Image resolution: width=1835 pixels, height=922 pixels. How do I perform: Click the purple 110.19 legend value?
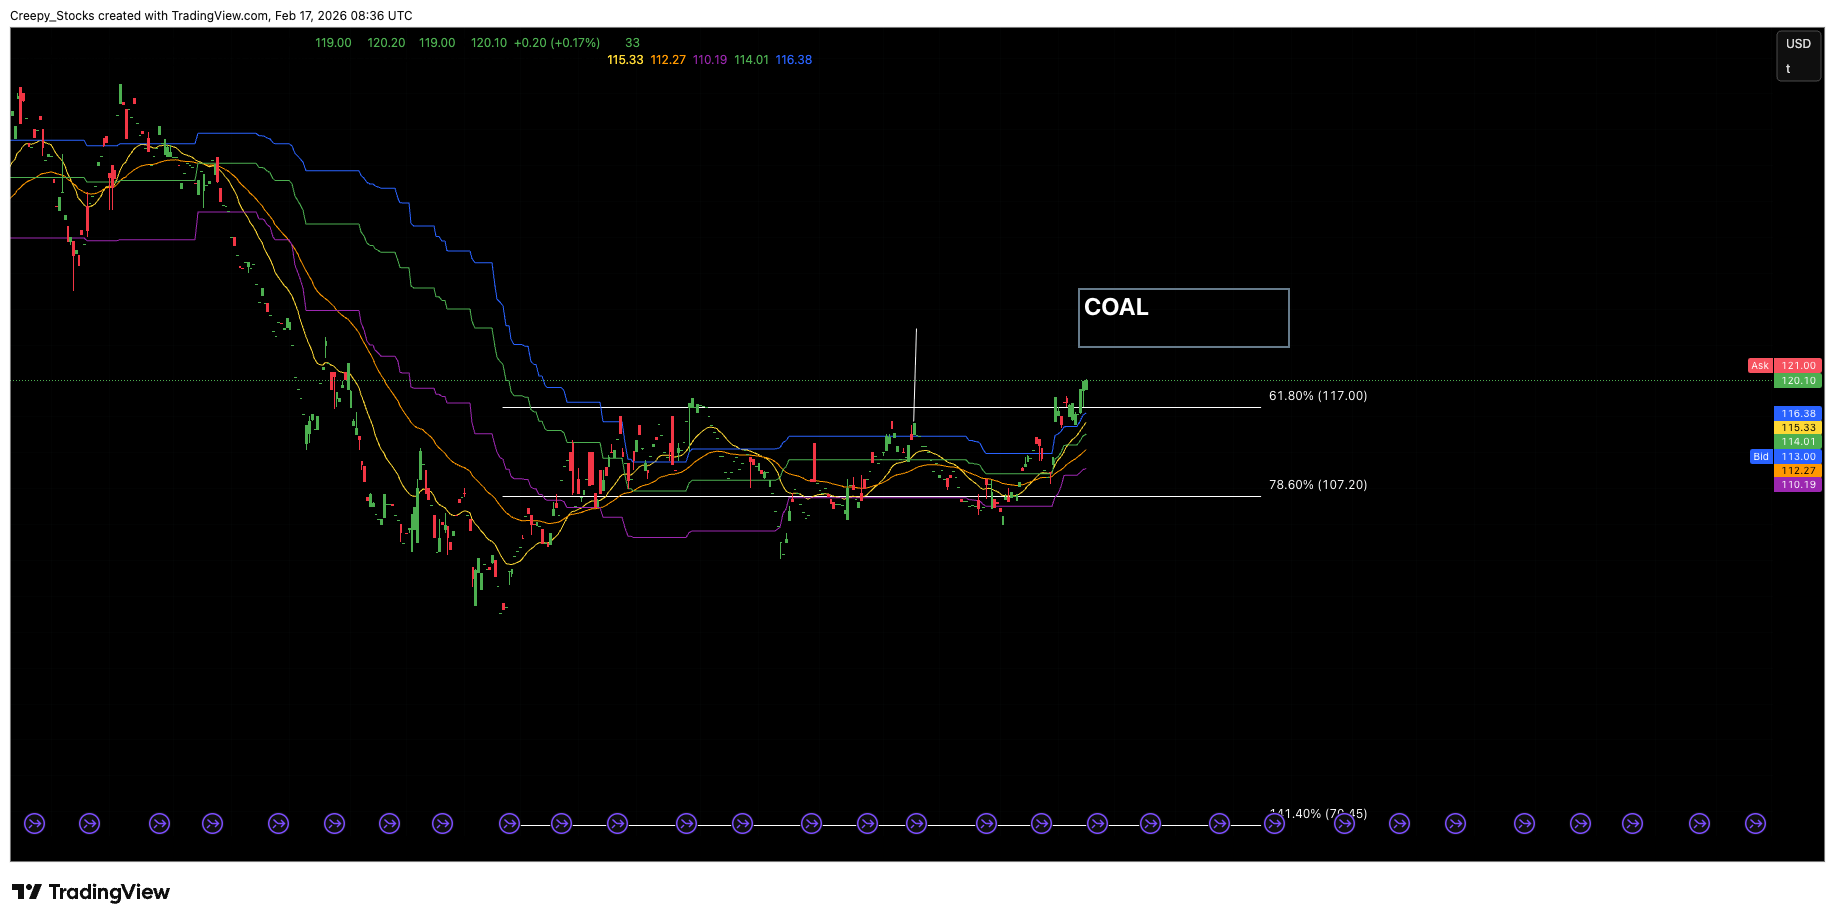click(710, 60)
